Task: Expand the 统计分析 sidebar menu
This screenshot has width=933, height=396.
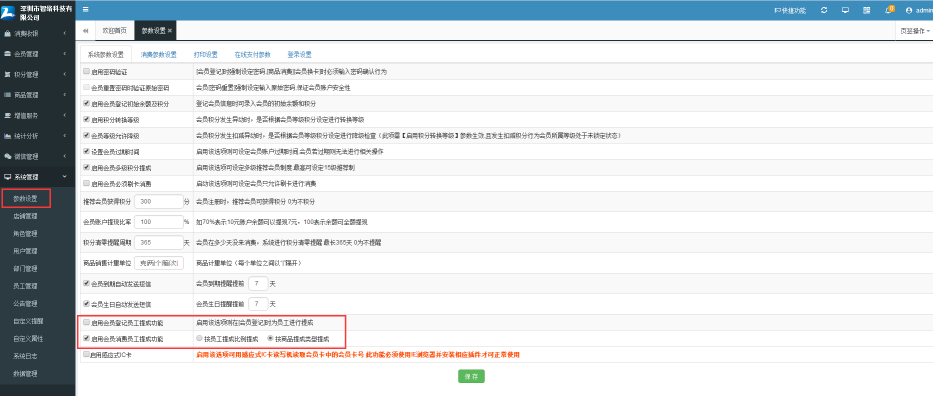Action: pos(37,136)
